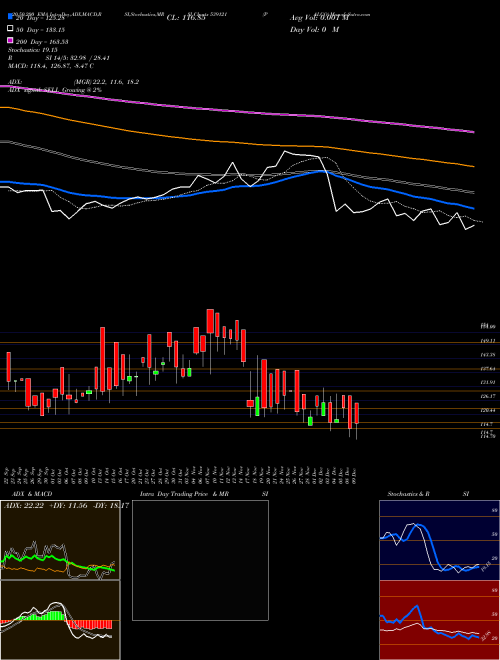Click the first red candlestick on the left
The image size is (500, 660).
[x=8, y=367]
